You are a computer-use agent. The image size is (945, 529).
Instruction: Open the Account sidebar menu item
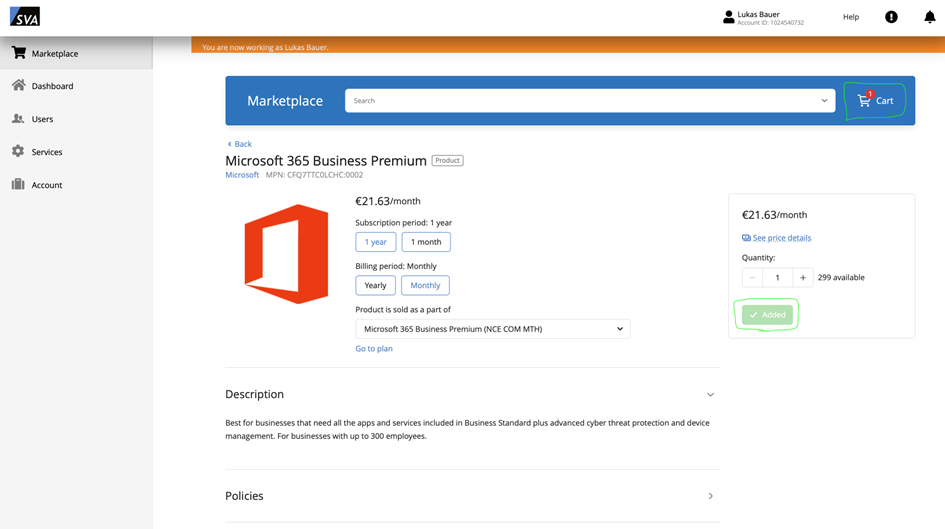(x=46, y=185)
